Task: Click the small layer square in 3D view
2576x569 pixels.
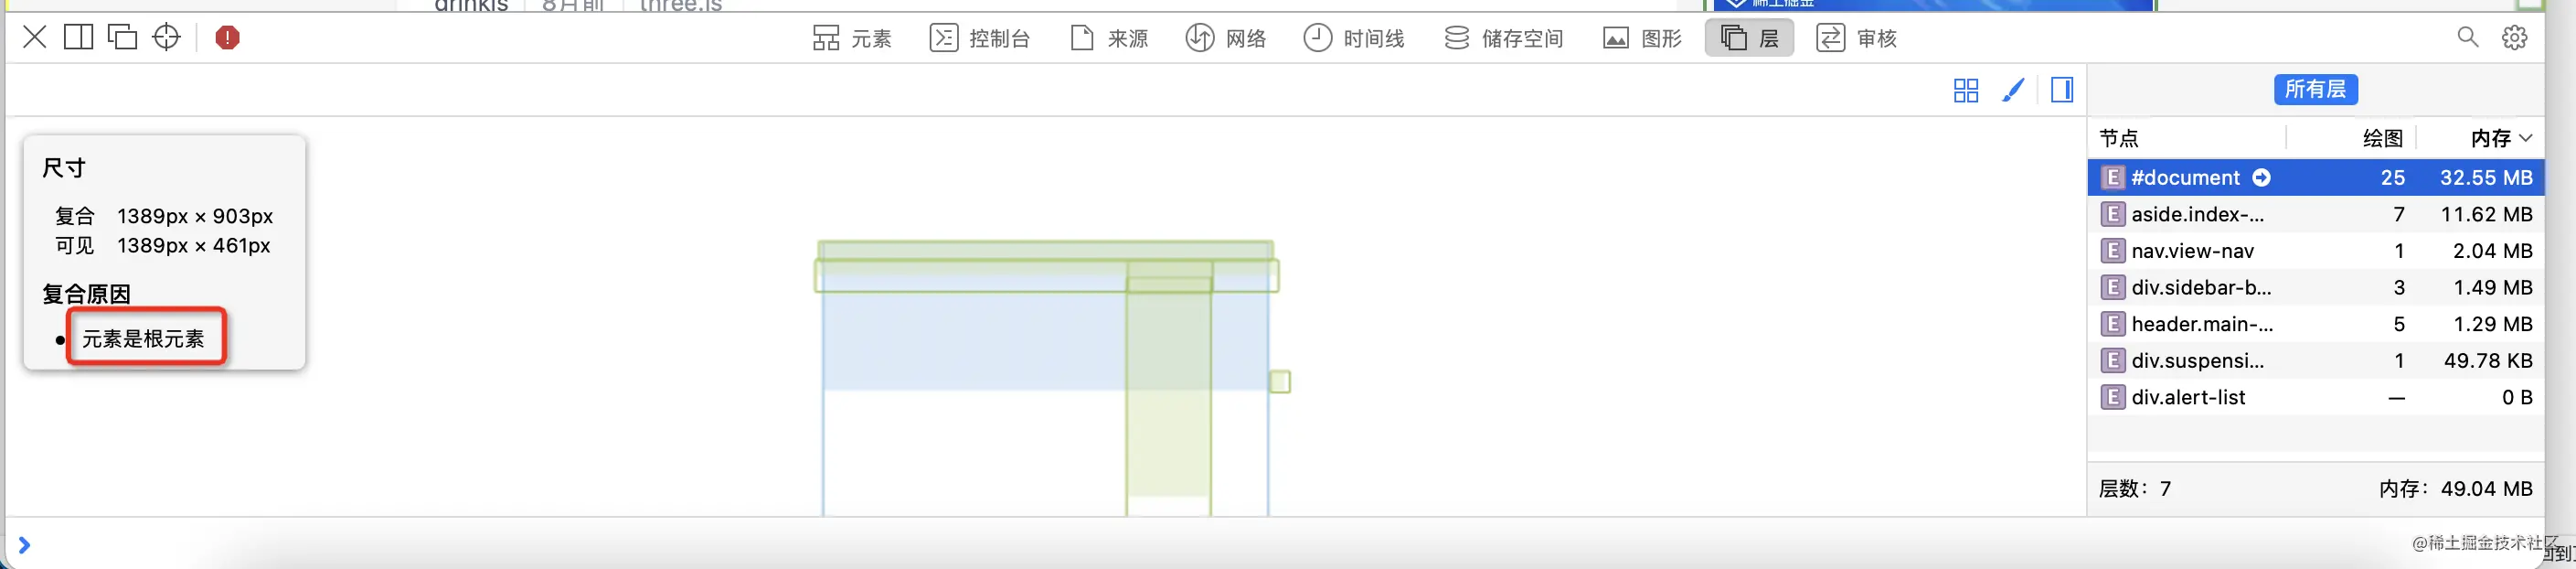Action: coord(1280,382)
